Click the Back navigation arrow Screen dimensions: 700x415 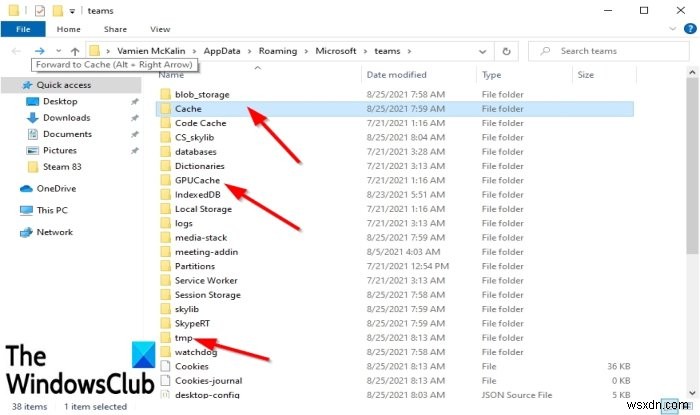(16, 51)
